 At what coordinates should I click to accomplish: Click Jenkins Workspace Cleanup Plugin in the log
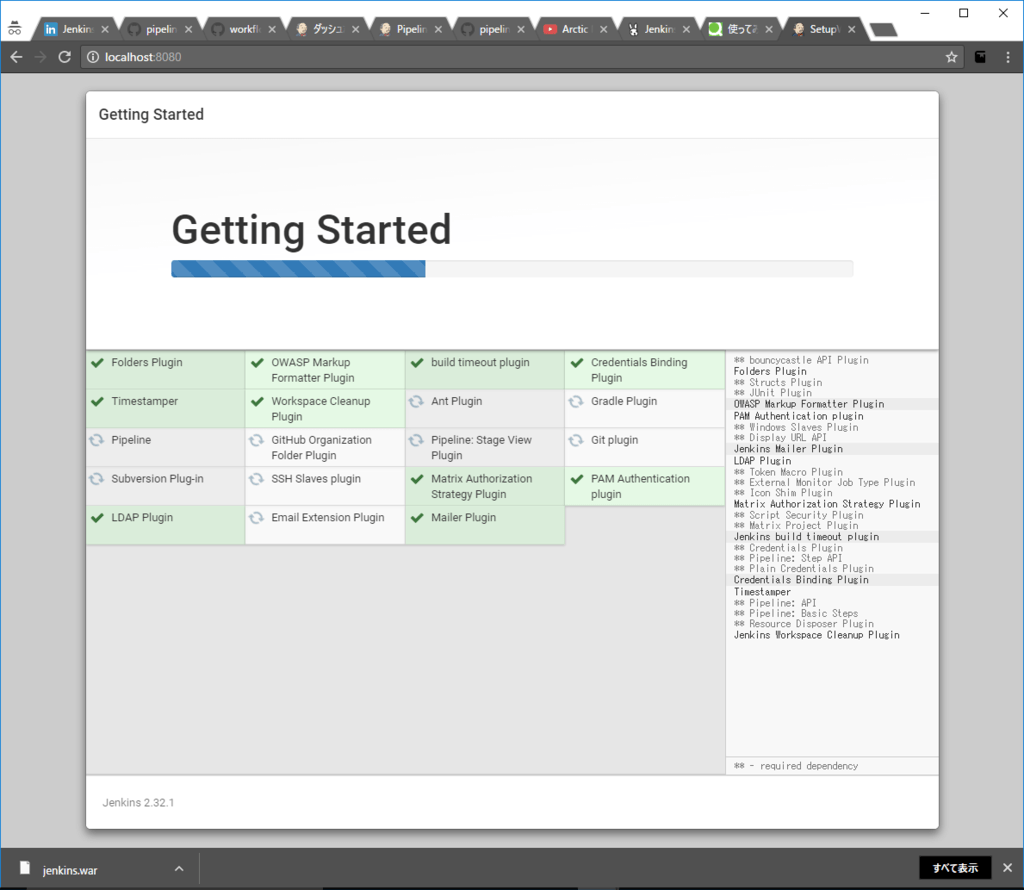(x=816, y=635)
